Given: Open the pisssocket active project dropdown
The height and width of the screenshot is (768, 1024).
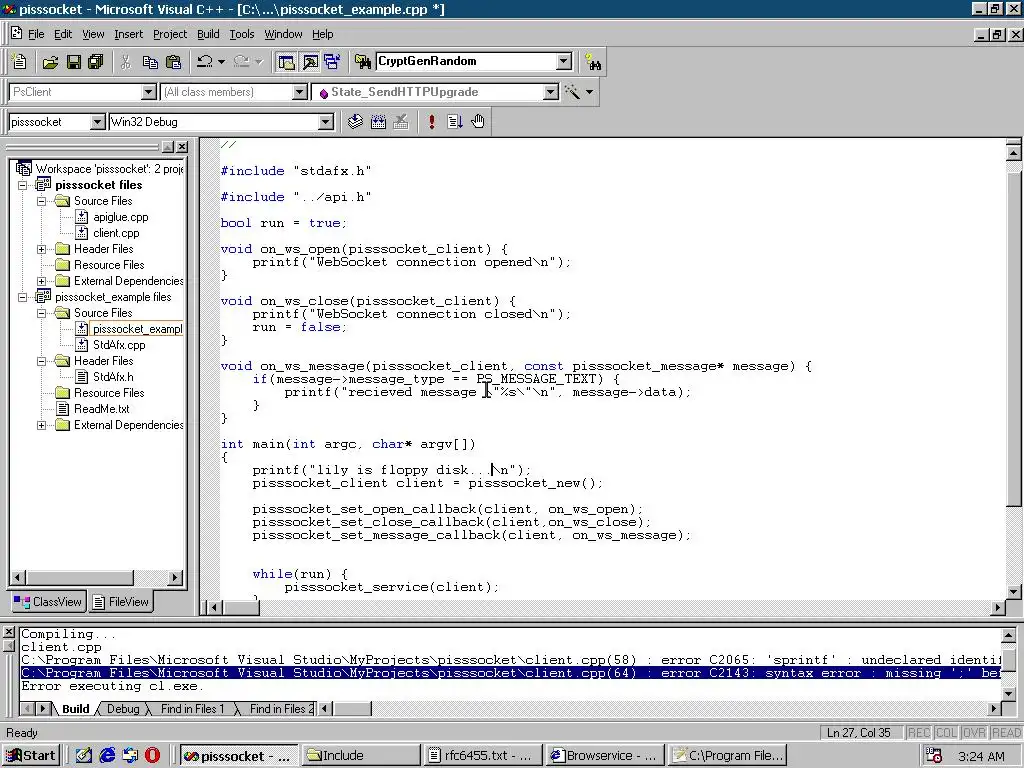Looking at the screenshot, I should point(97,122).
